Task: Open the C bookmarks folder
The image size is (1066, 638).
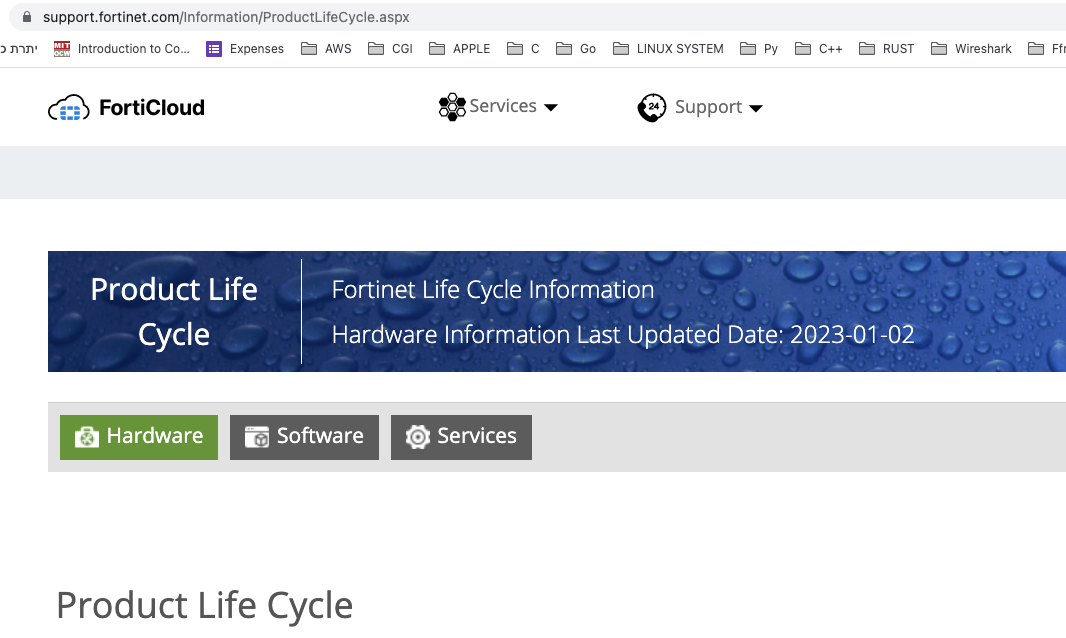Action: point(523,49)
